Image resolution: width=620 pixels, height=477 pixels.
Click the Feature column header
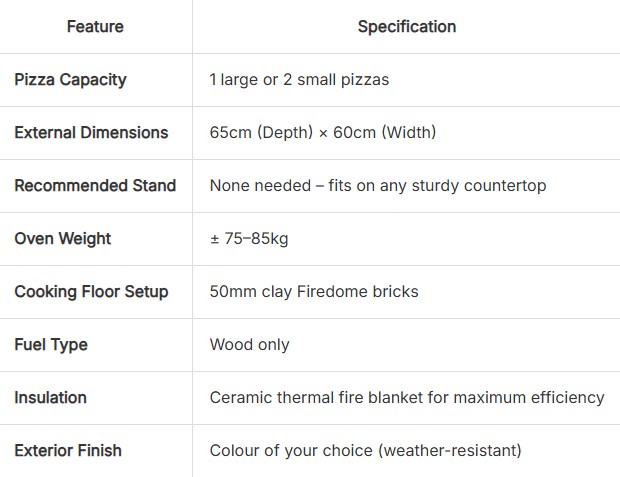[95, 27]
